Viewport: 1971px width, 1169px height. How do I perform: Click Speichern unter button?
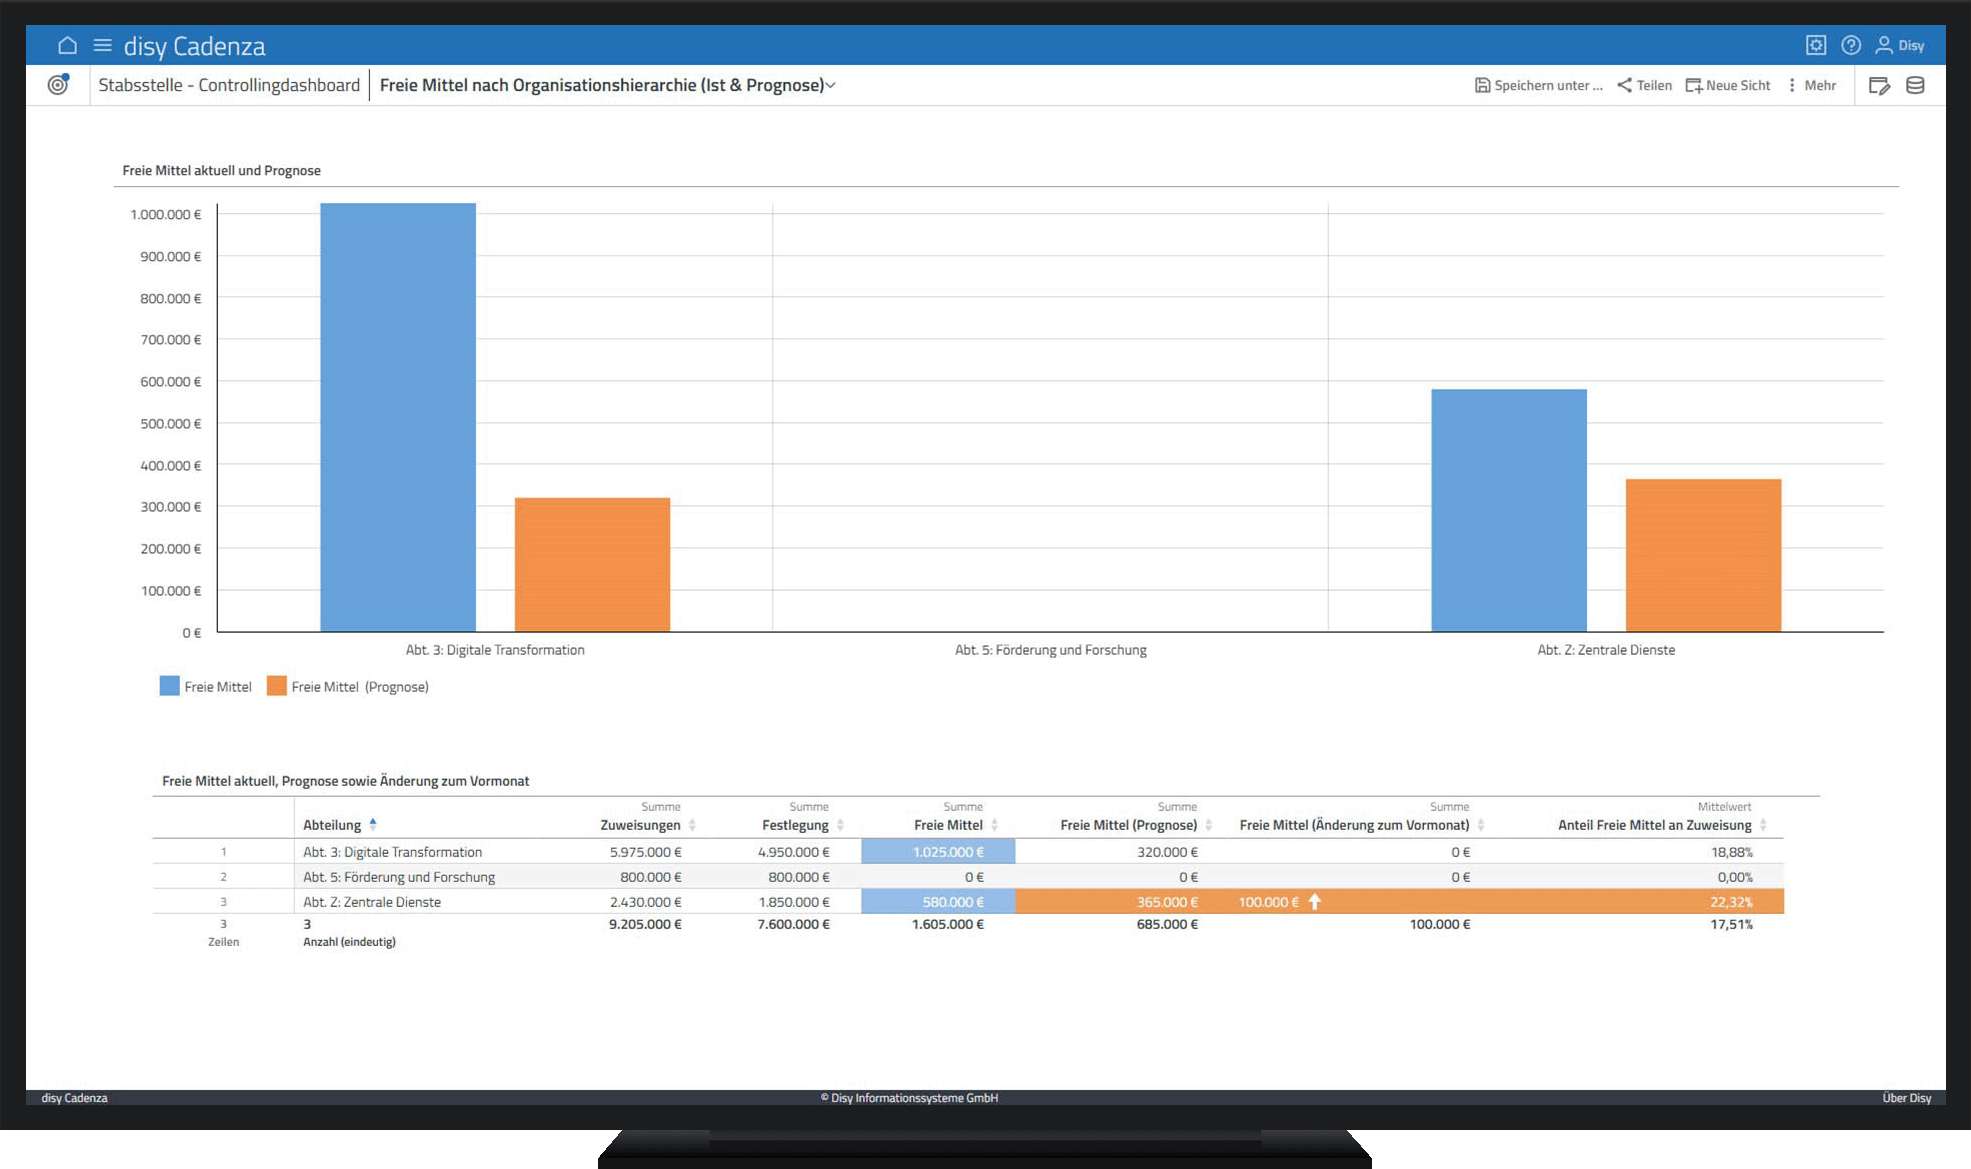[1538, 86]
